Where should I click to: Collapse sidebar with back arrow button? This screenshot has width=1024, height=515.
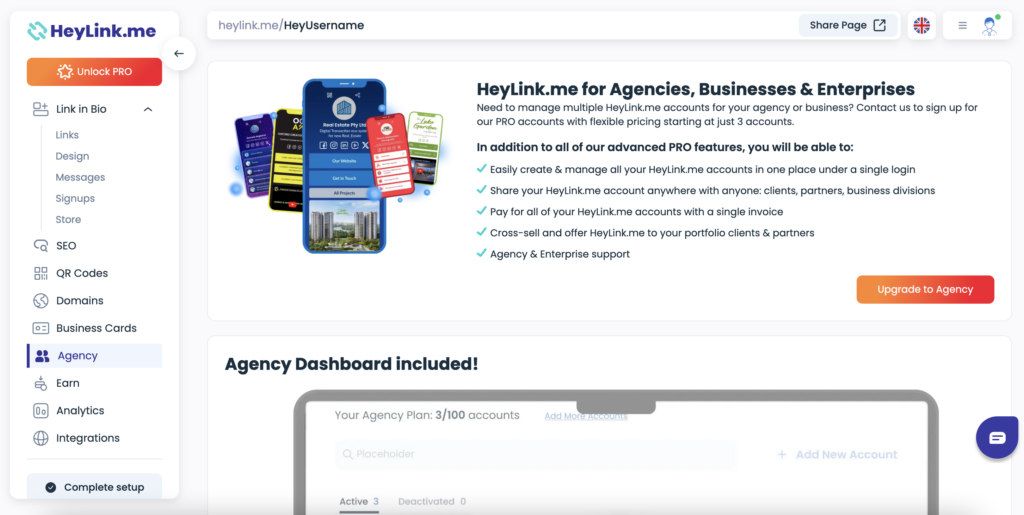[179, 54]
